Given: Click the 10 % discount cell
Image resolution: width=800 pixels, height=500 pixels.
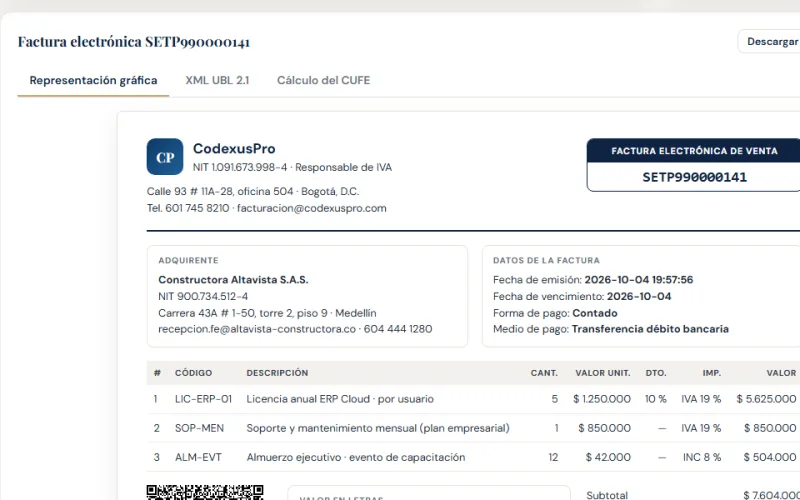Looking at the screenshot, I should coord(656,399).
